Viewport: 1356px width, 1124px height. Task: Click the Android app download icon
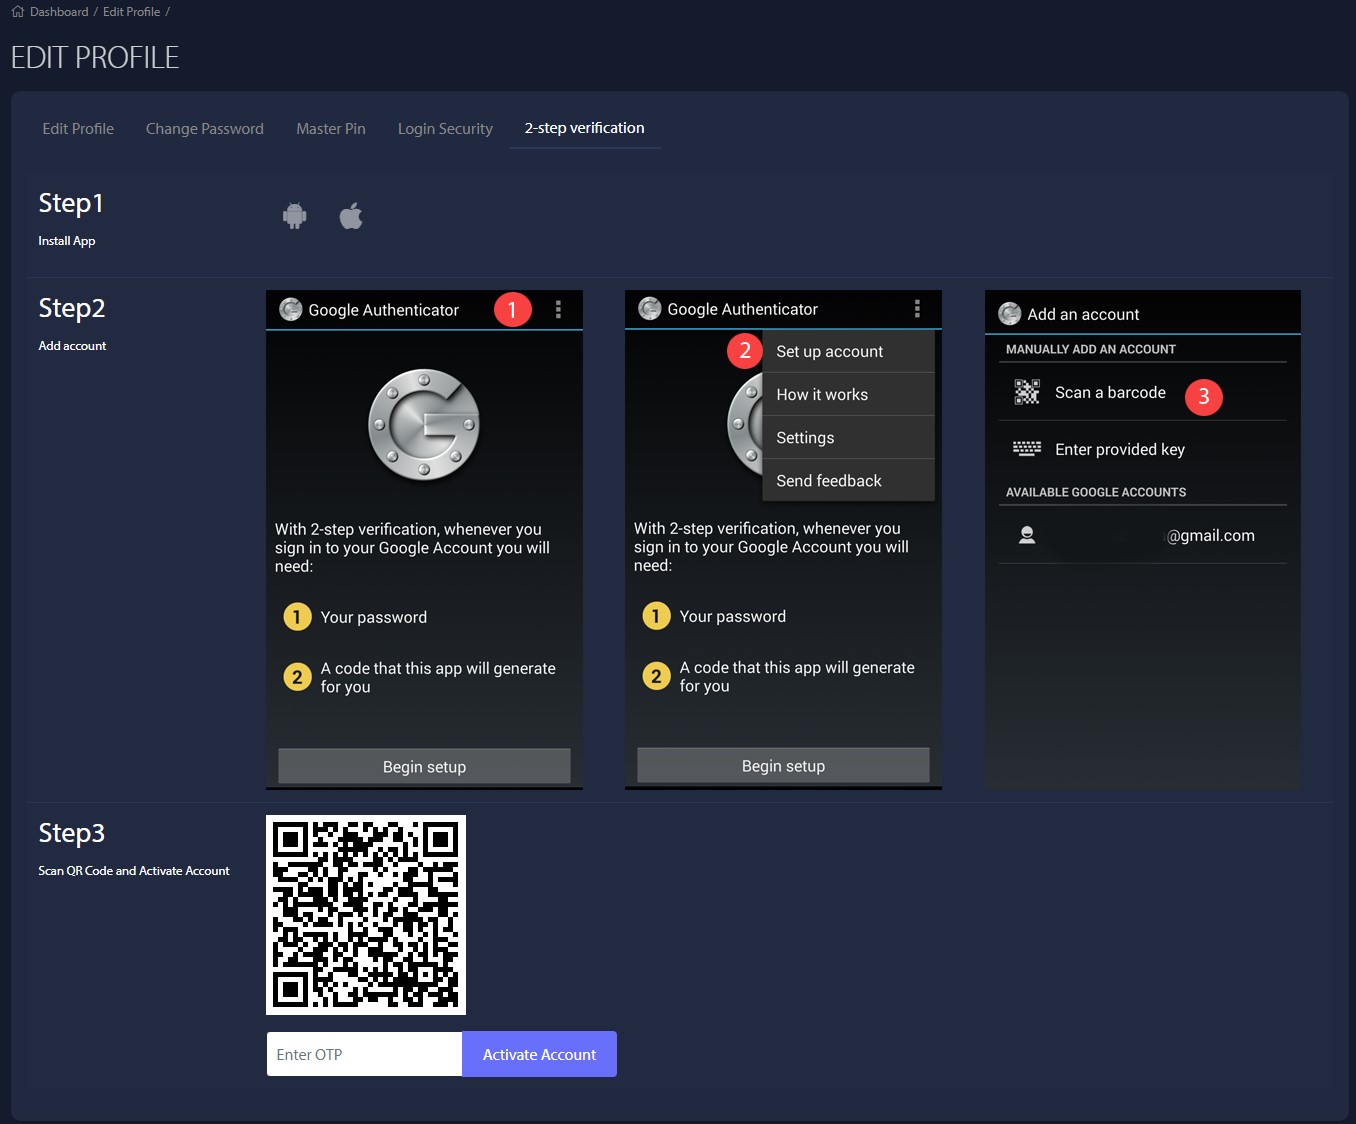click(x=294, y=216)
